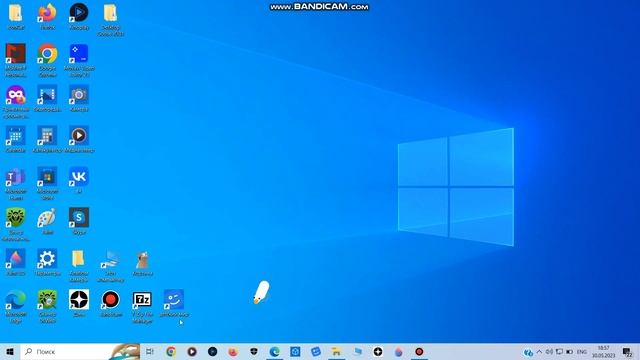Expand the hidden tray icons chevron

[x=539, y=351]
